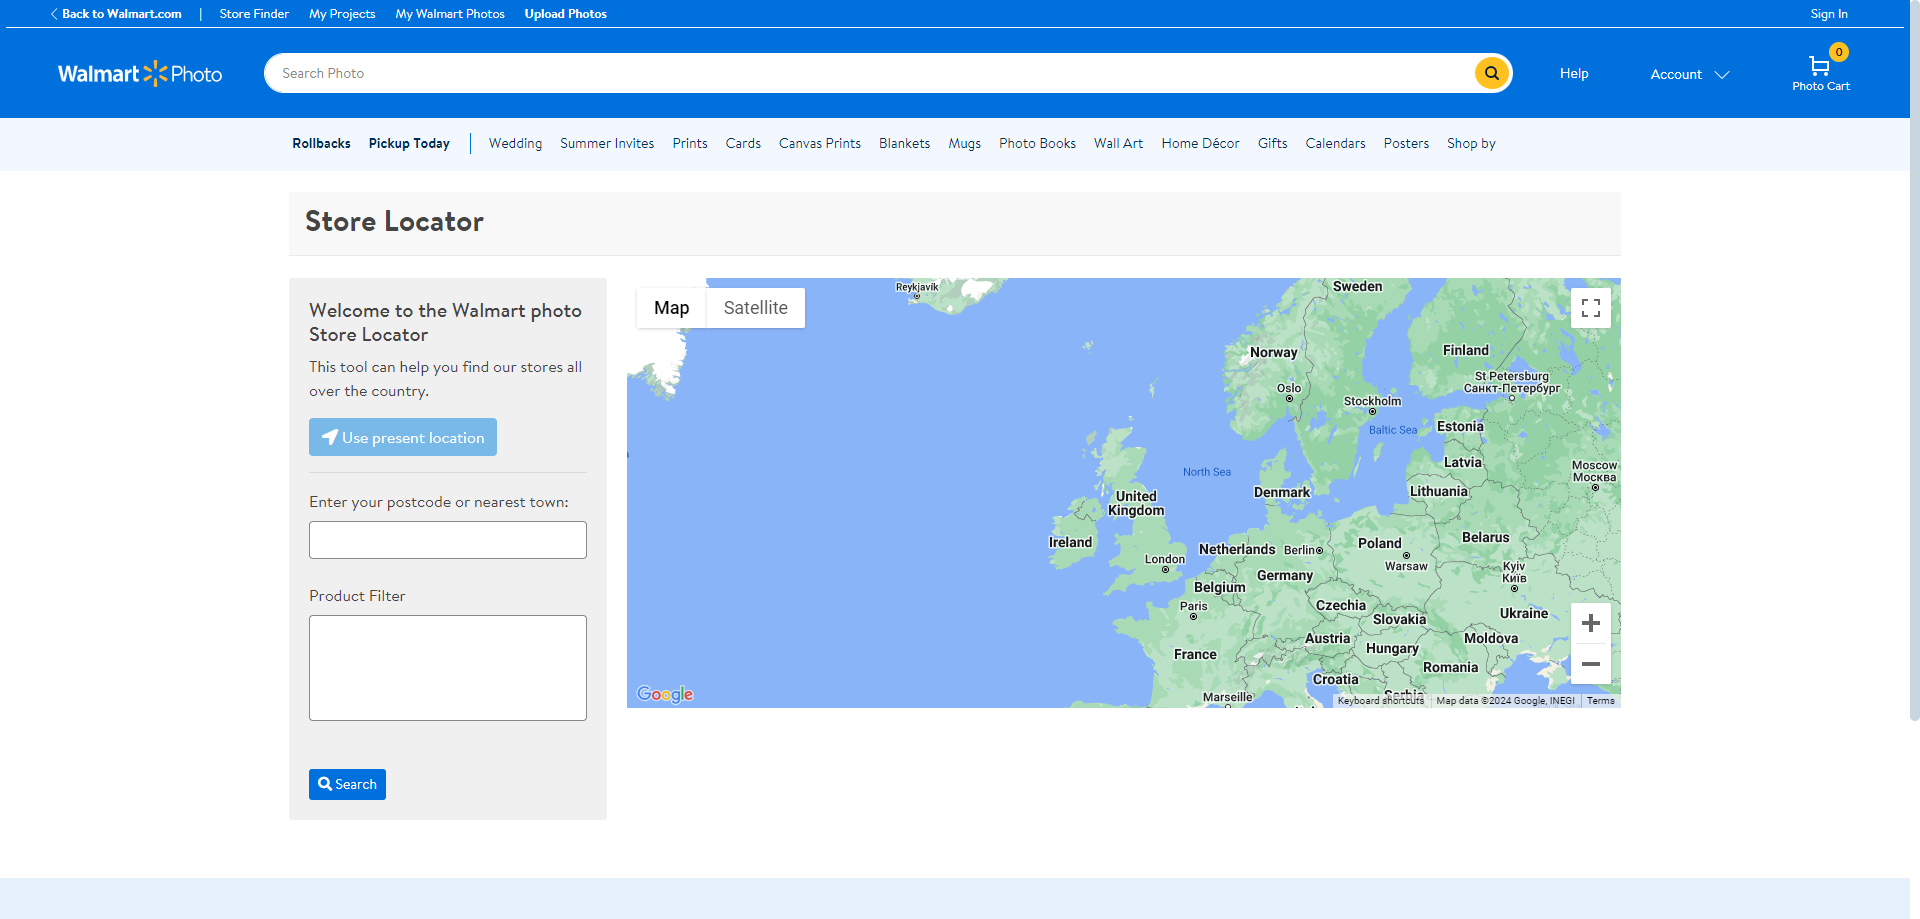Toggle fullscreen map view

tap(1590, 308)
